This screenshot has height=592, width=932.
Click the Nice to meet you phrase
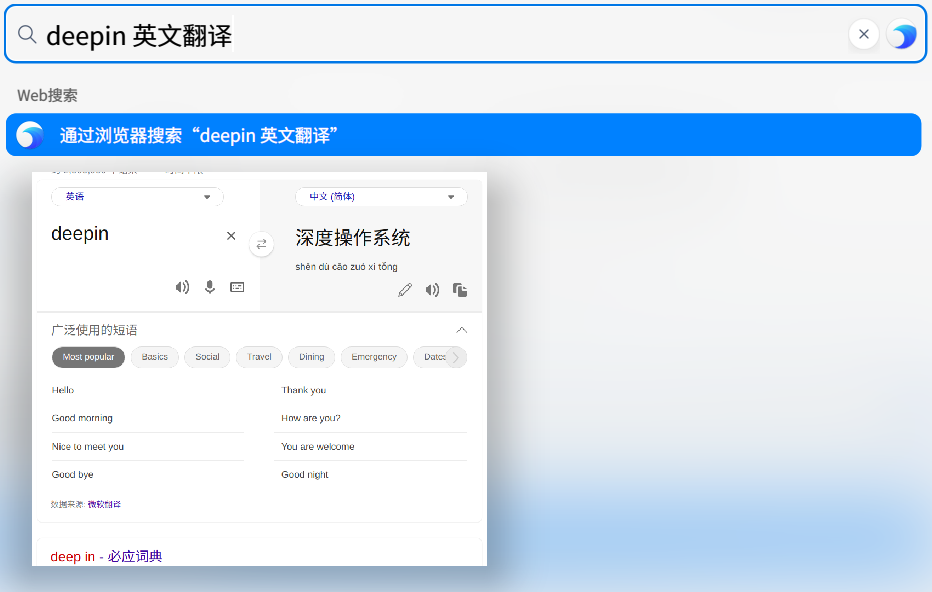[88, 447]
